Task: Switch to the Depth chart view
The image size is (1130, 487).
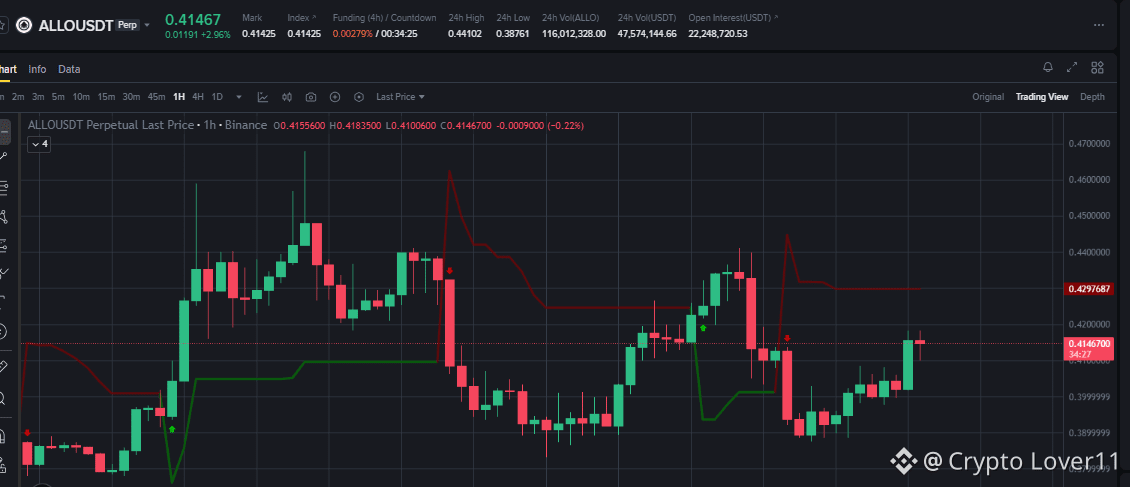Action: click(x=1092, y=97)
